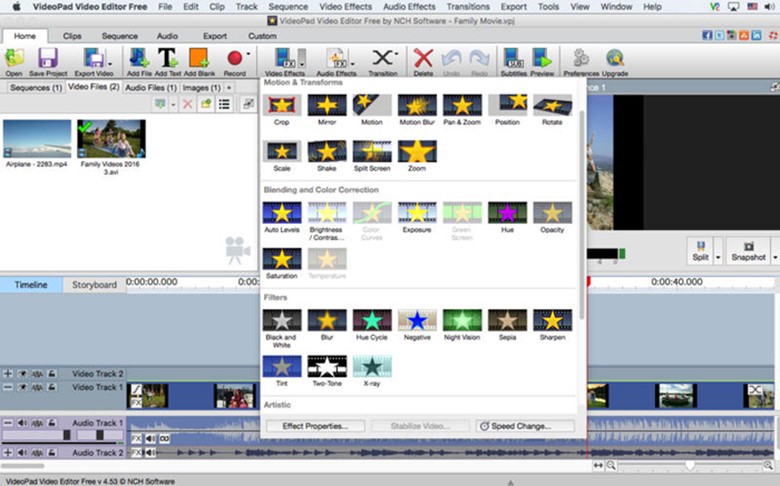This screenshot has width=780, height=486.
Task: Toggle the lock on Video Track 1
Action: (52, 387)
